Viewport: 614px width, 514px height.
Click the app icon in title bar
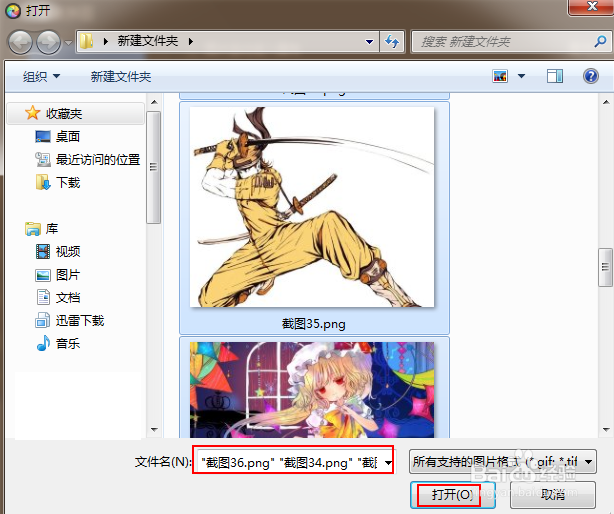click(x=13, y=11)
